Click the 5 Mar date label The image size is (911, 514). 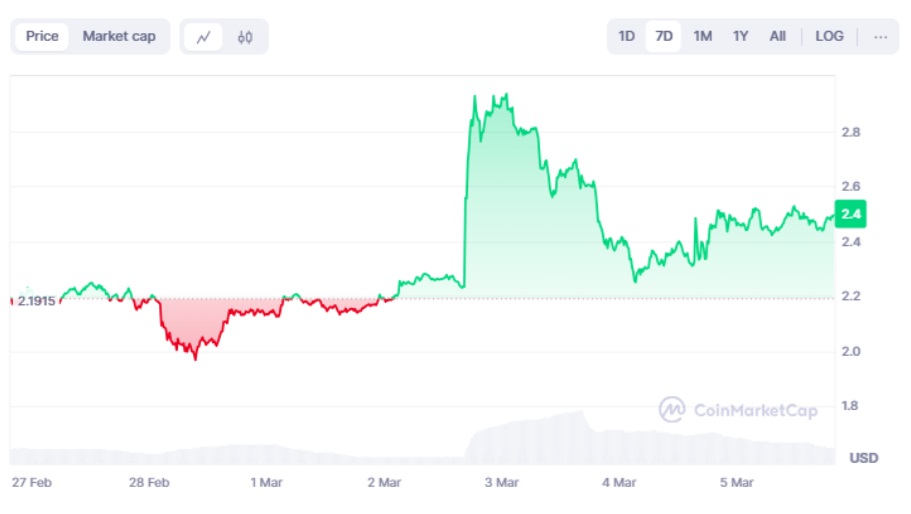click(x=737, y=482)
